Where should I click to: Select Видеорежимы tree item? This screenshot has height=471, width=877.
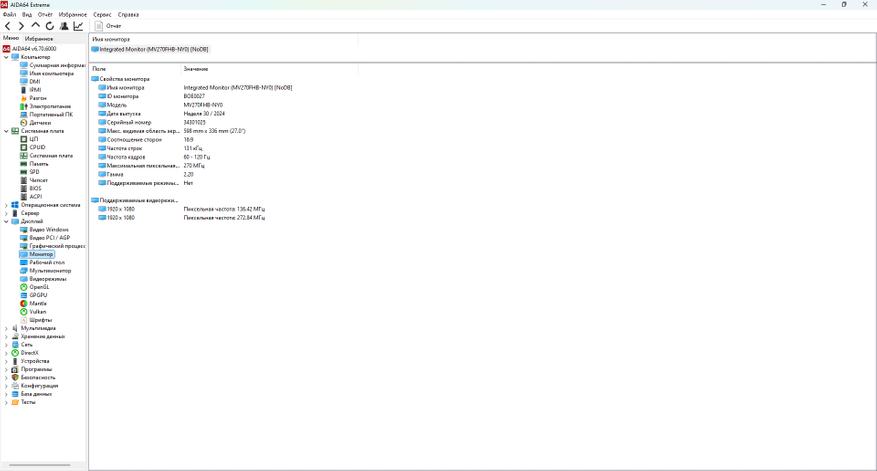(48, 279)
